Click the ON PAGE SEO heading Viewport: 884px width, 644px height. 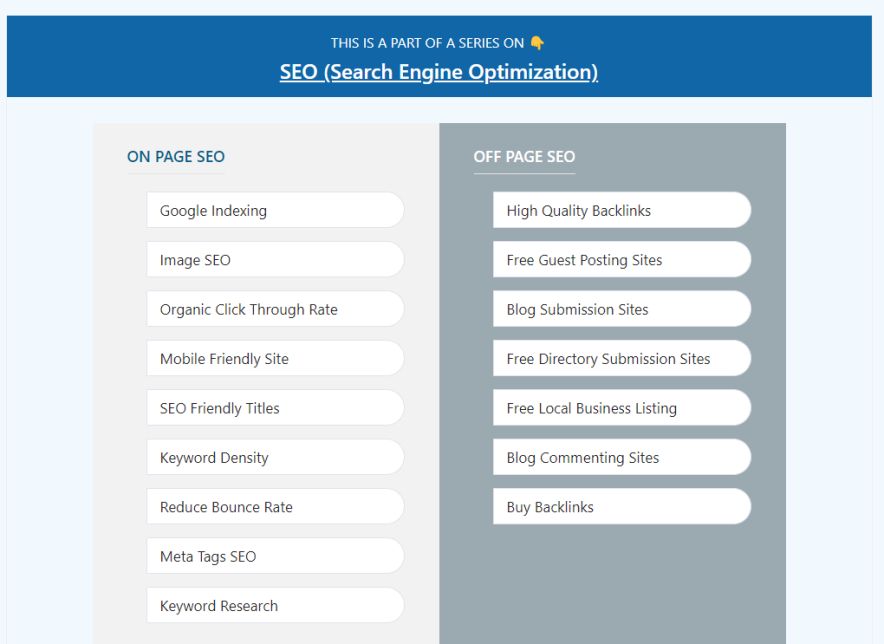point(176,157)
